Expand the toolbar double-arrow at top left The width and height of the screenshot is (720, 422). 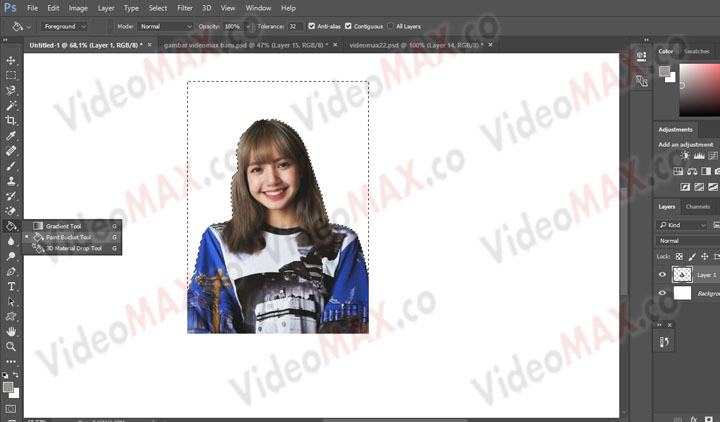pyautogui.click(x=6, y=40)
